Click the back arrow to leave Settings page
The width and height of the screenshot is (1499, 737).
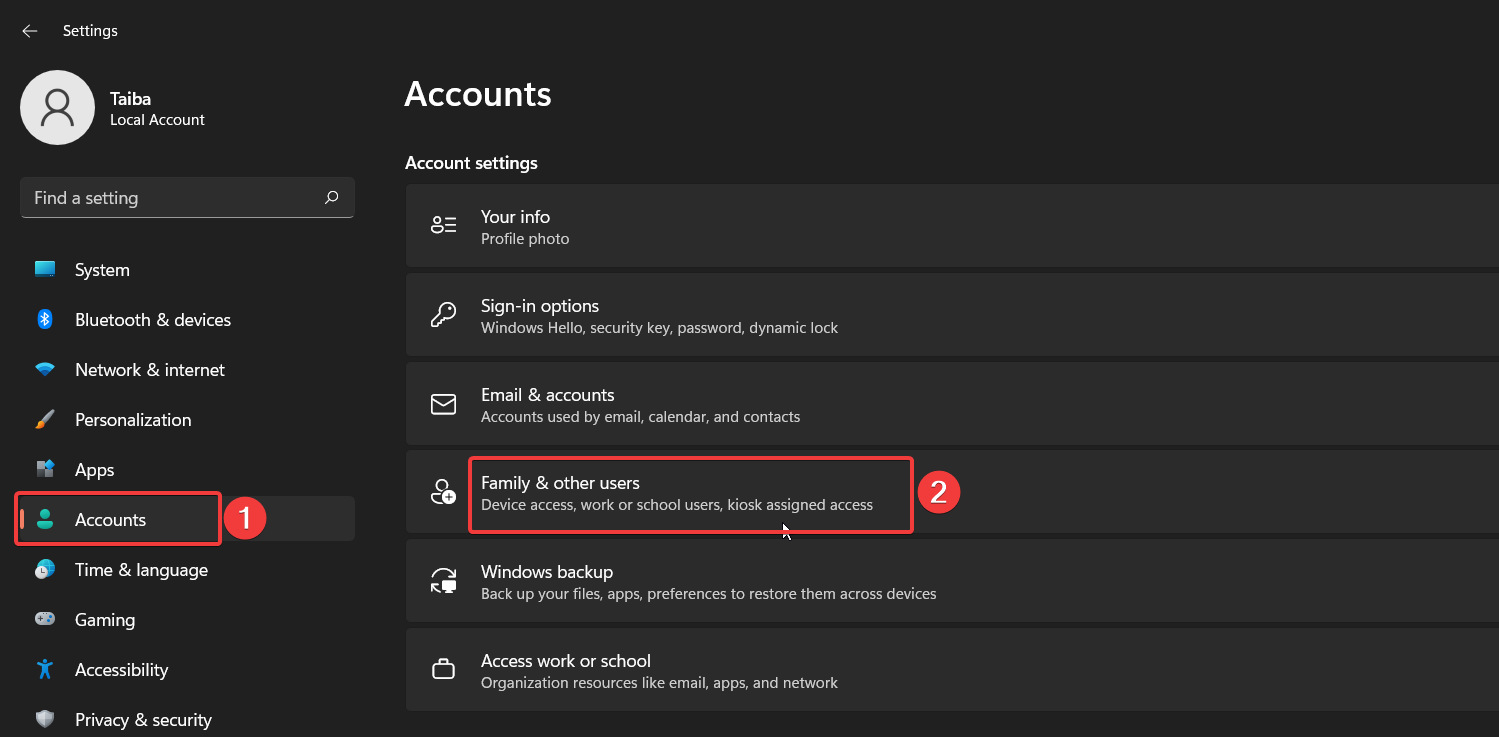pos(29,30)
